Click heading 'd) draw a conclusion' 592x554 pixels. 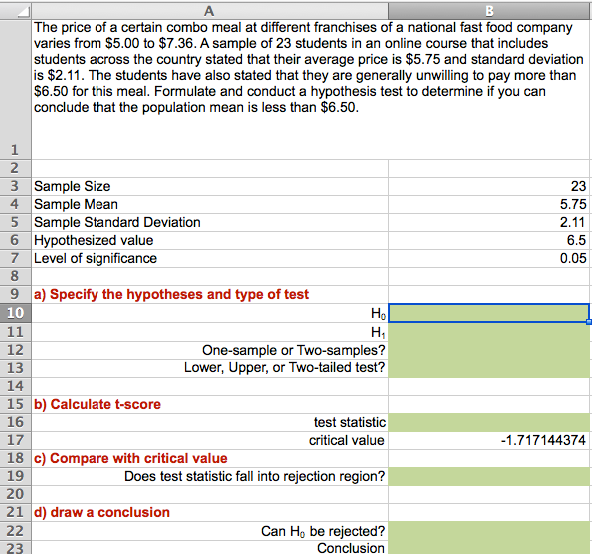[102, 512]
